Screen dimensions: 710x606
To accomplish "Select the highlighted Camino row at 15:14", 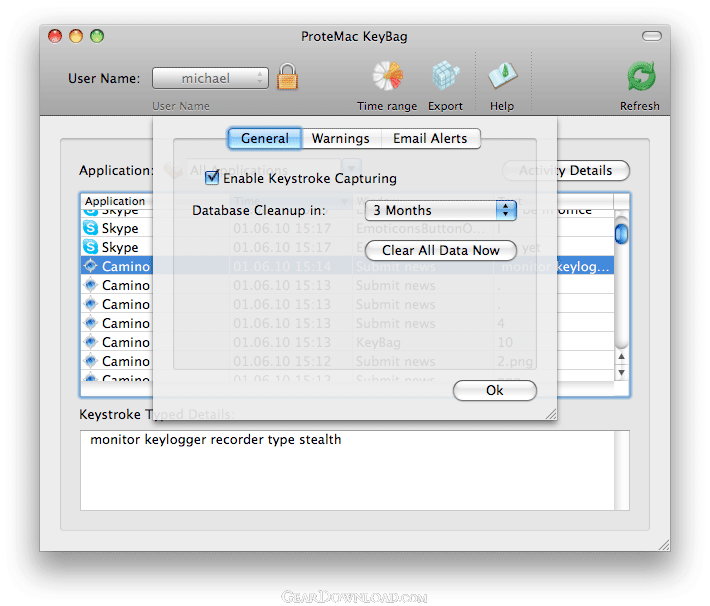I will (347, 266).
